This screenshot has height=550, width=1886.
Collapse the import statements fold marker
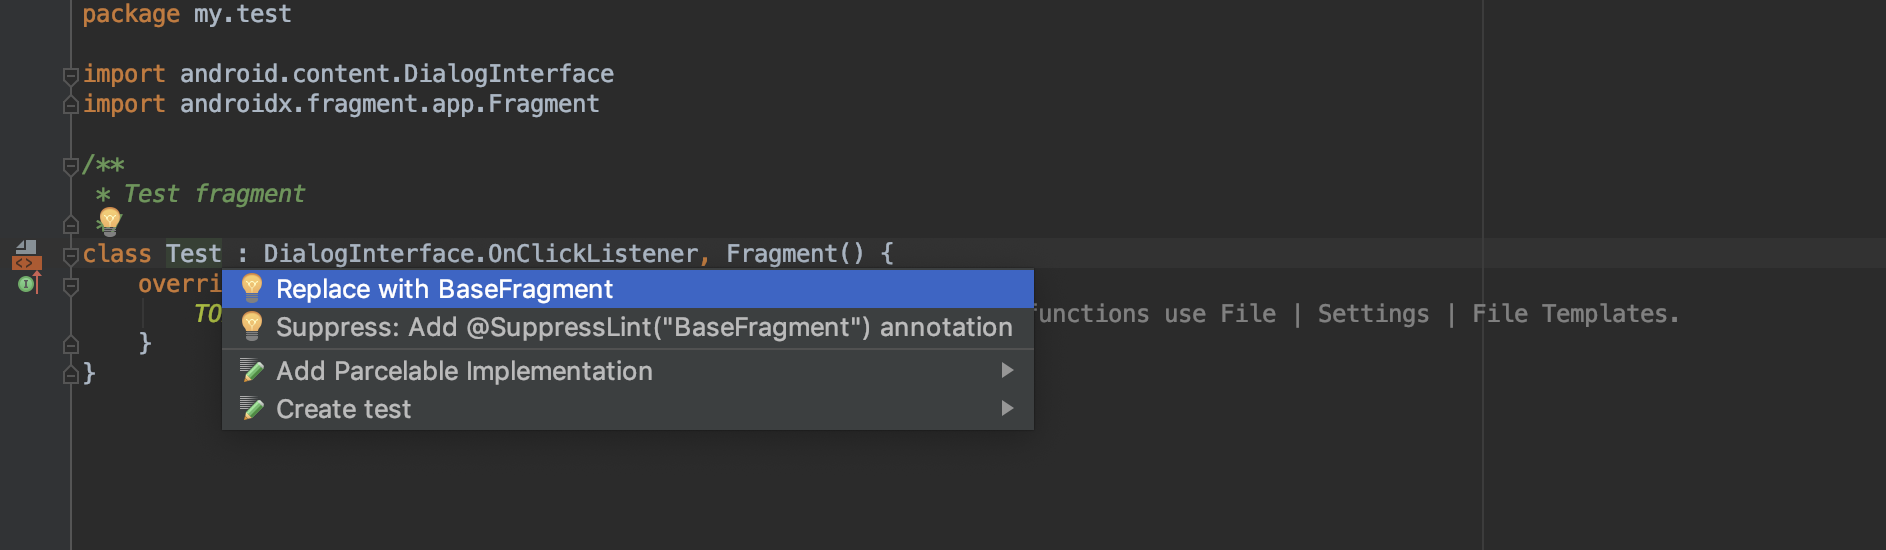click(70, 75)
